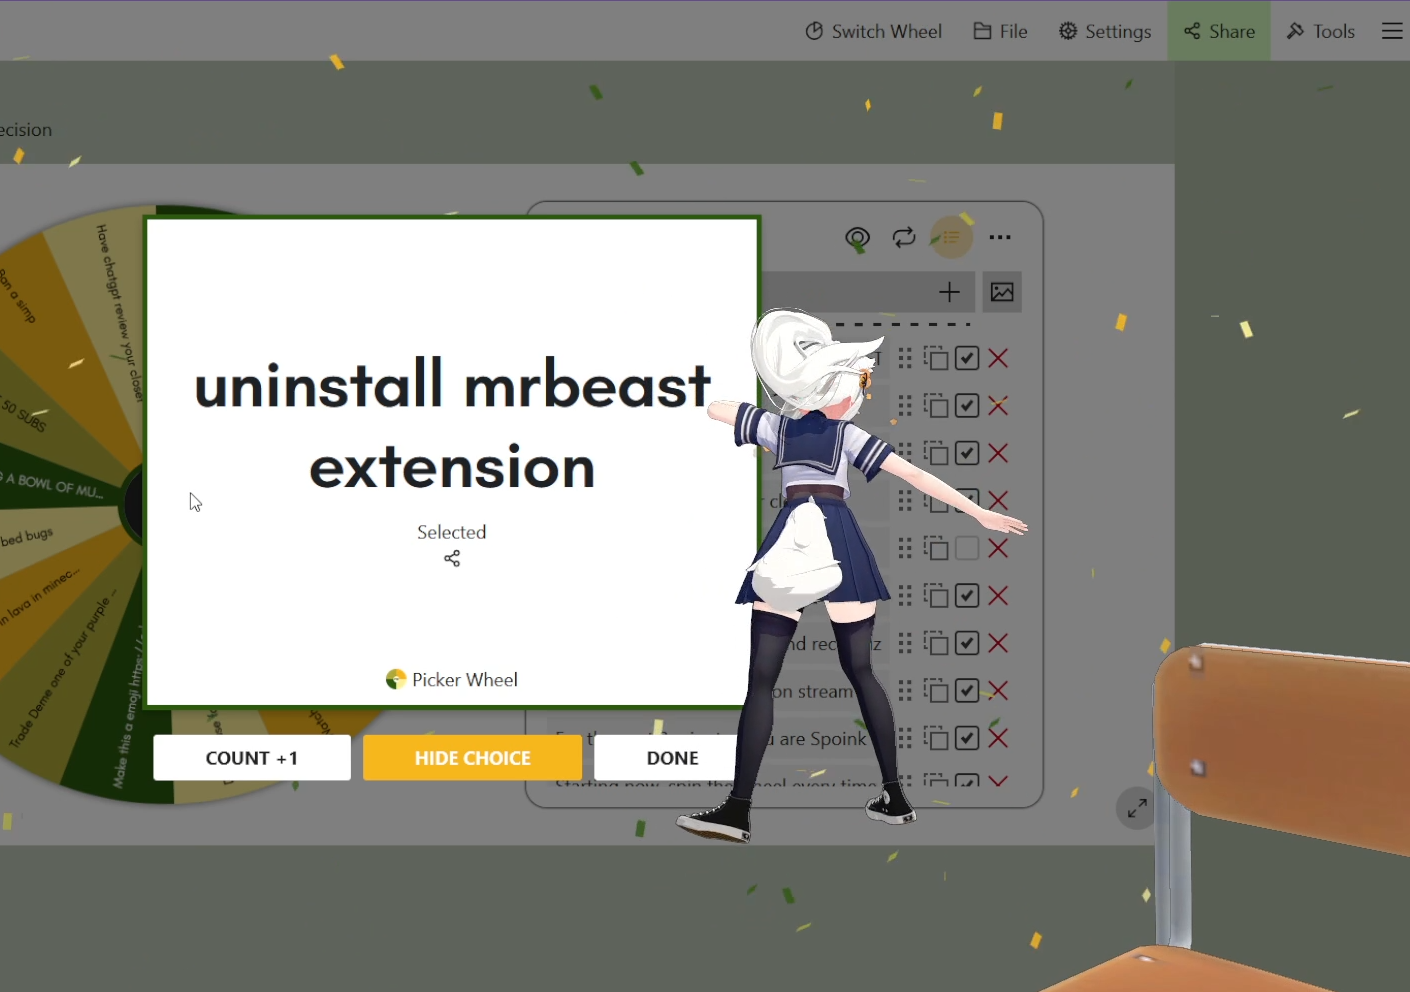Delete the second input row in the list

(x=998, y=405)
